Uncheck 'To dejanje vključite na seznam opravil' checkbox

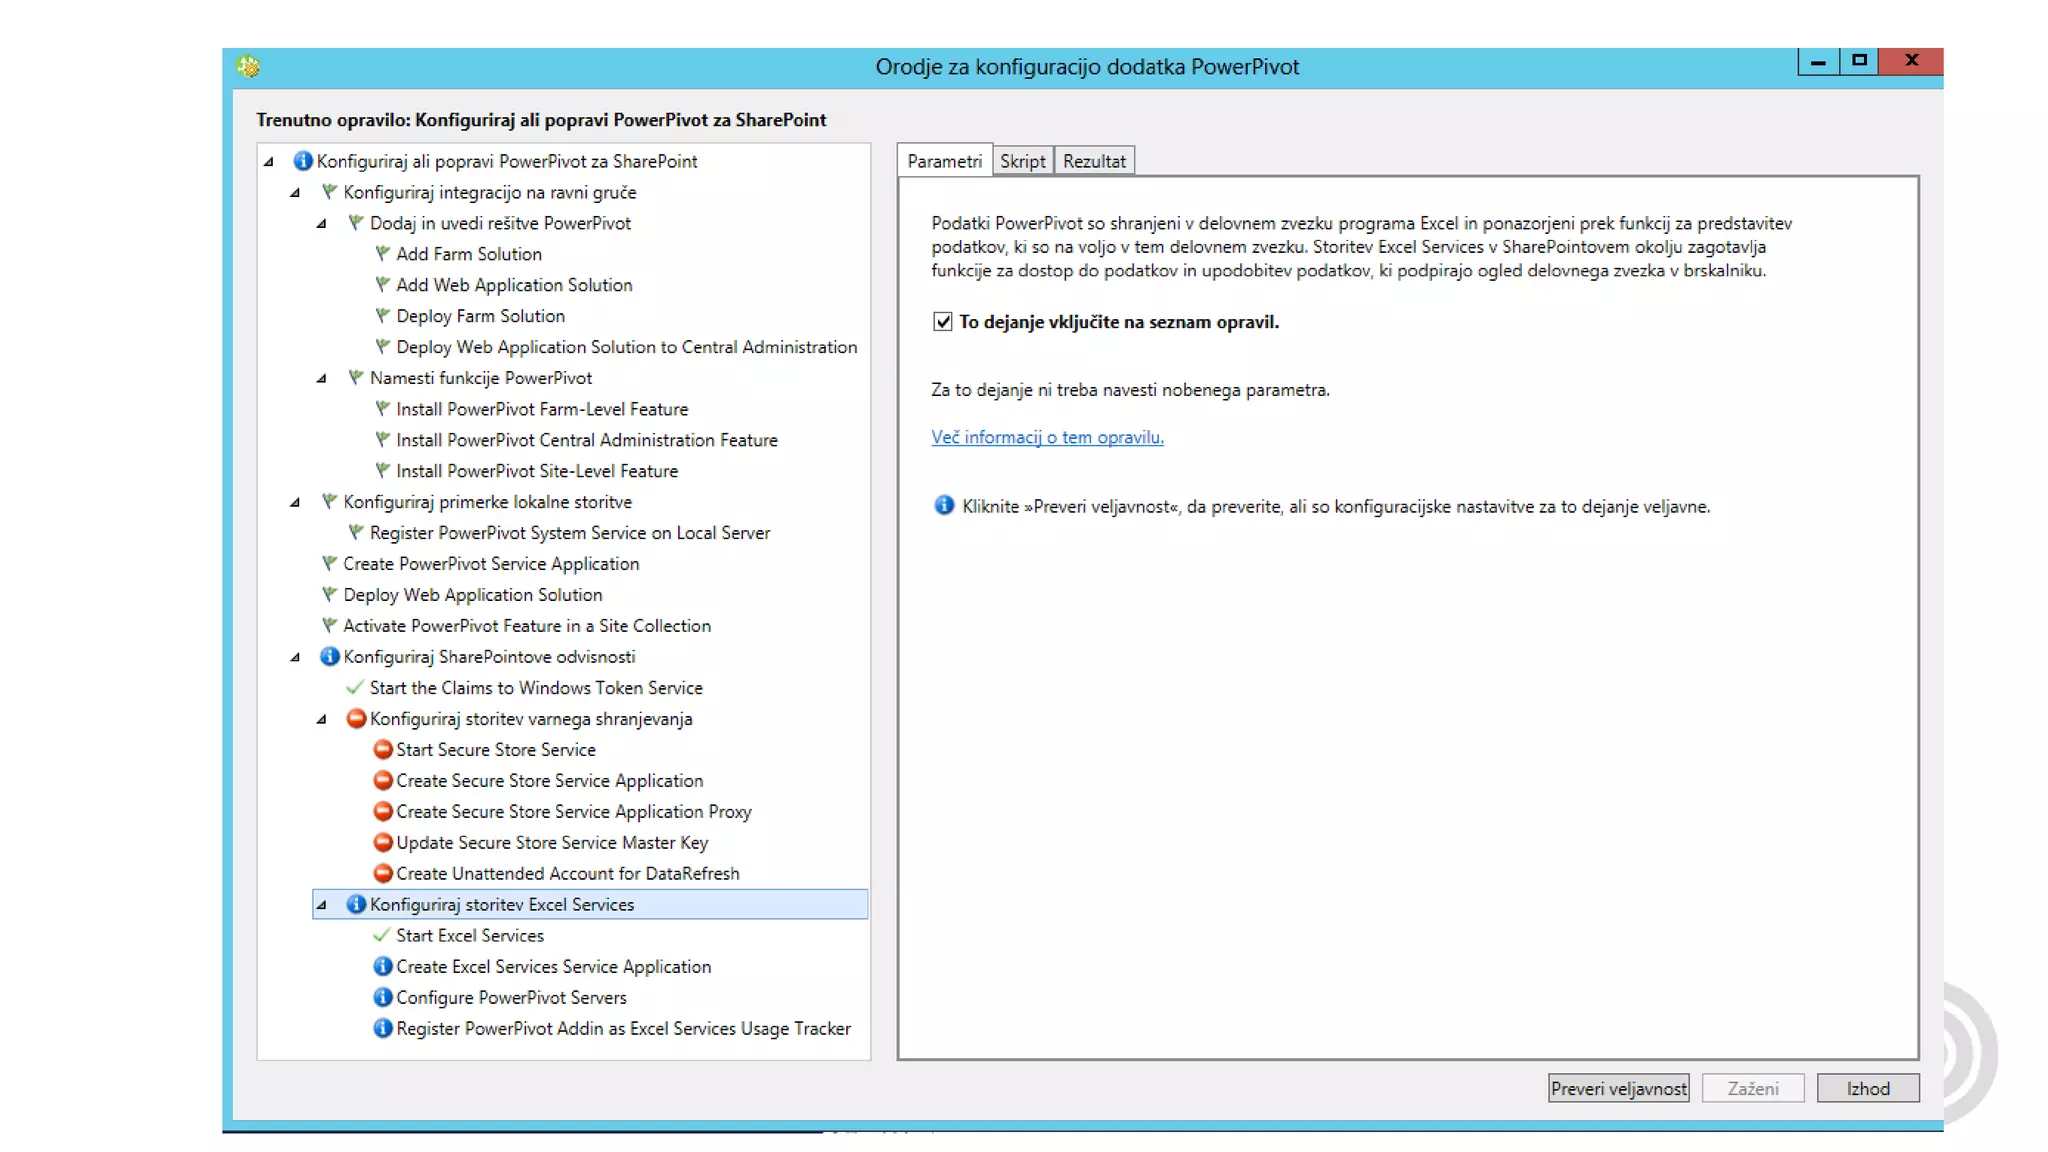[942, 321]
